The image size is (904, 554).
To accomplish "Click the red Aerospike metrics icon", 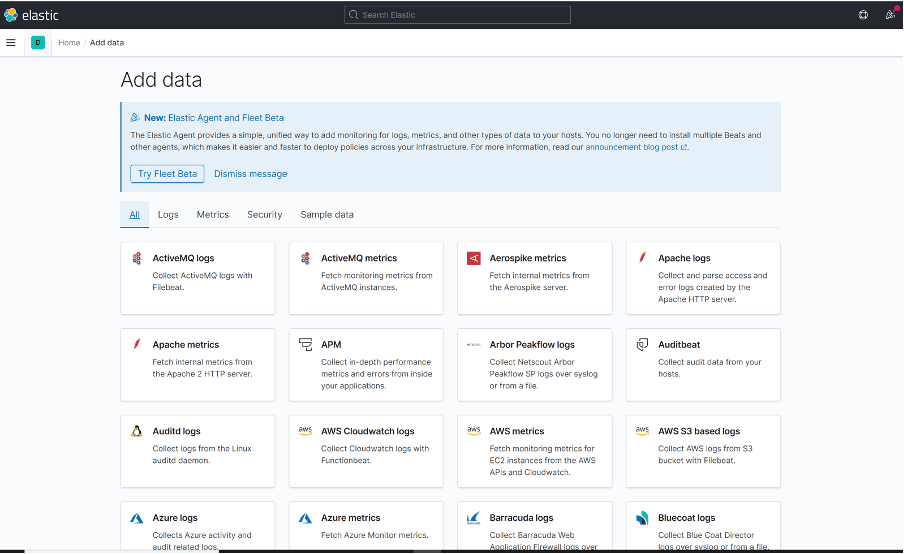I will tap(474, 258).
